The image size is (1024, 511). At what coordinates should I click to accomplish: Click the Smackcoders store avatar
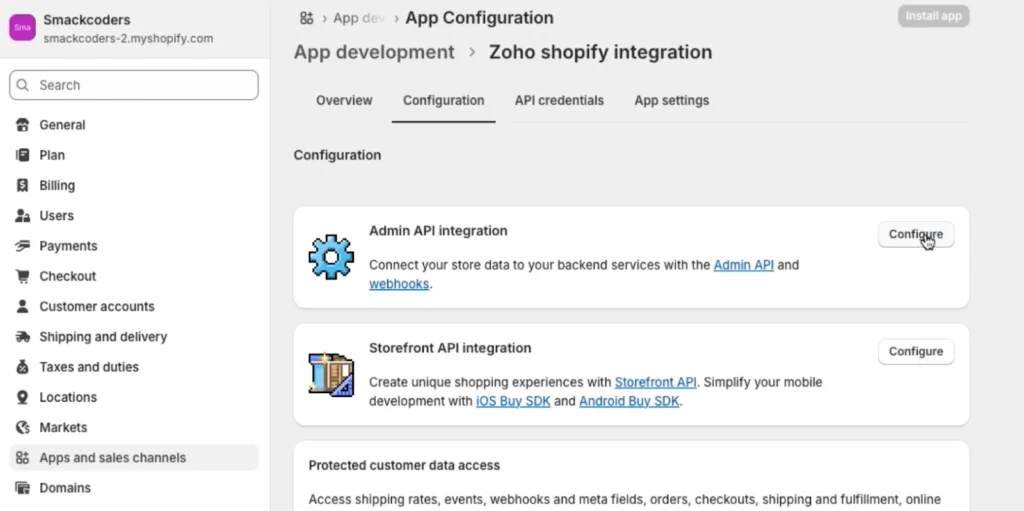point(22,28)
